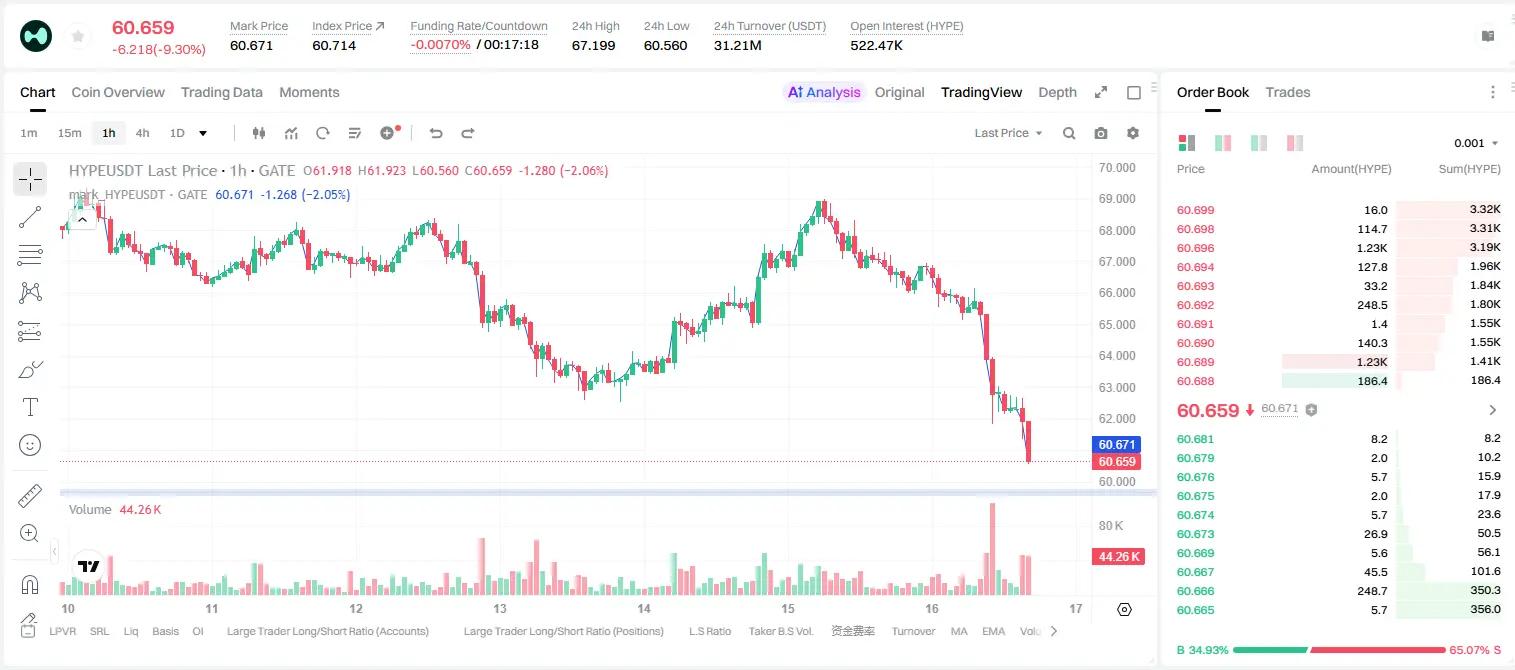Open the 0.001 price precision dropdown

[x=1476, y=143]
